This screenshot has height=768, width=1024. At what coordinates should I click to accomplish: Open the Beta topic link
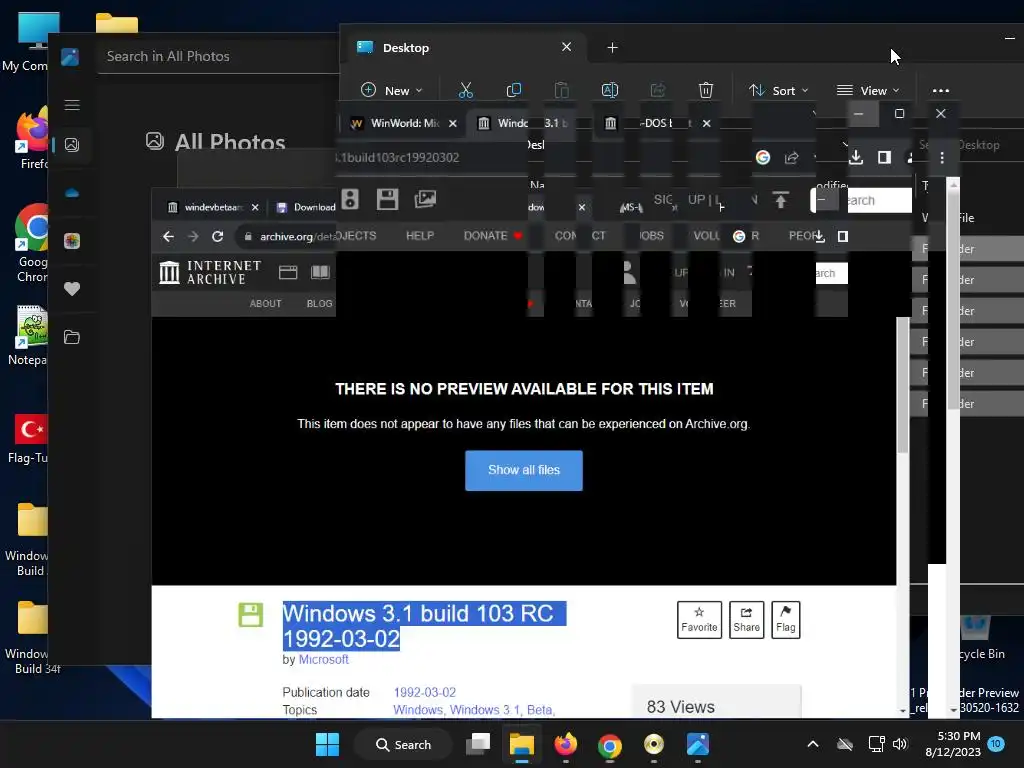click(541, 710)
